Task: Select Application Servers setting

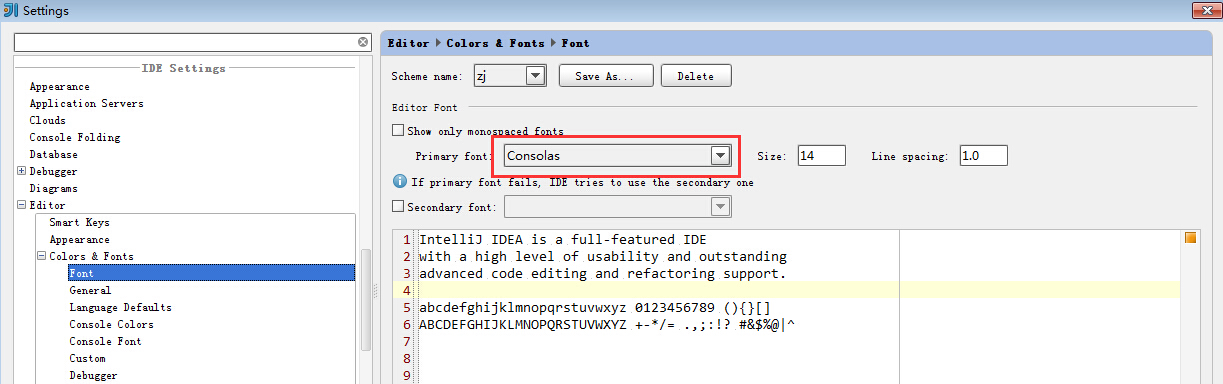Action: [86, 104]
